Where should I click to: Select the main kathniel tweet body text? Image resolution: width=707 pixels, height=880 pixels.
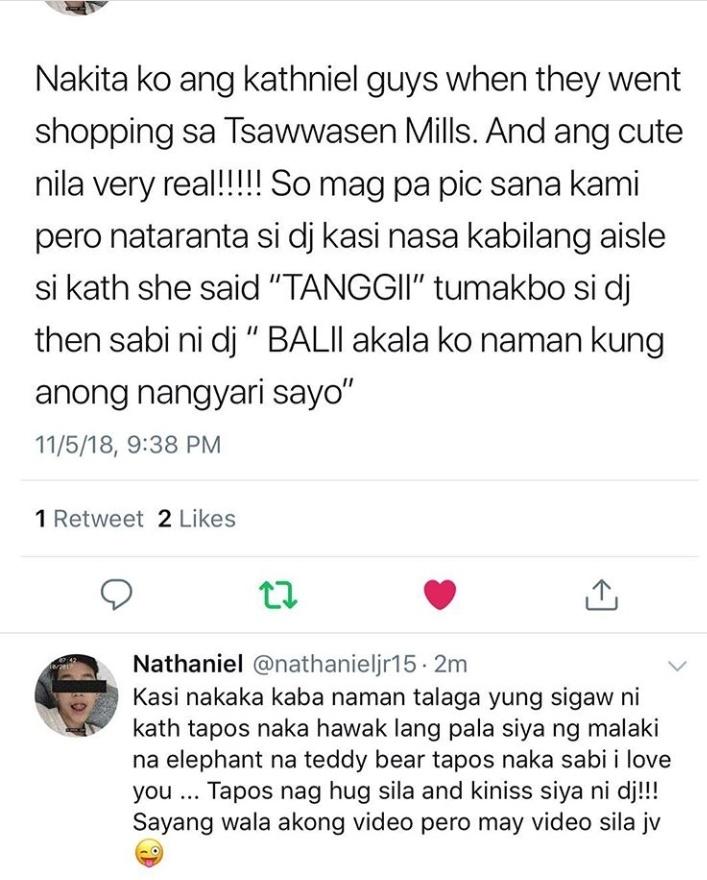(359, 236)
